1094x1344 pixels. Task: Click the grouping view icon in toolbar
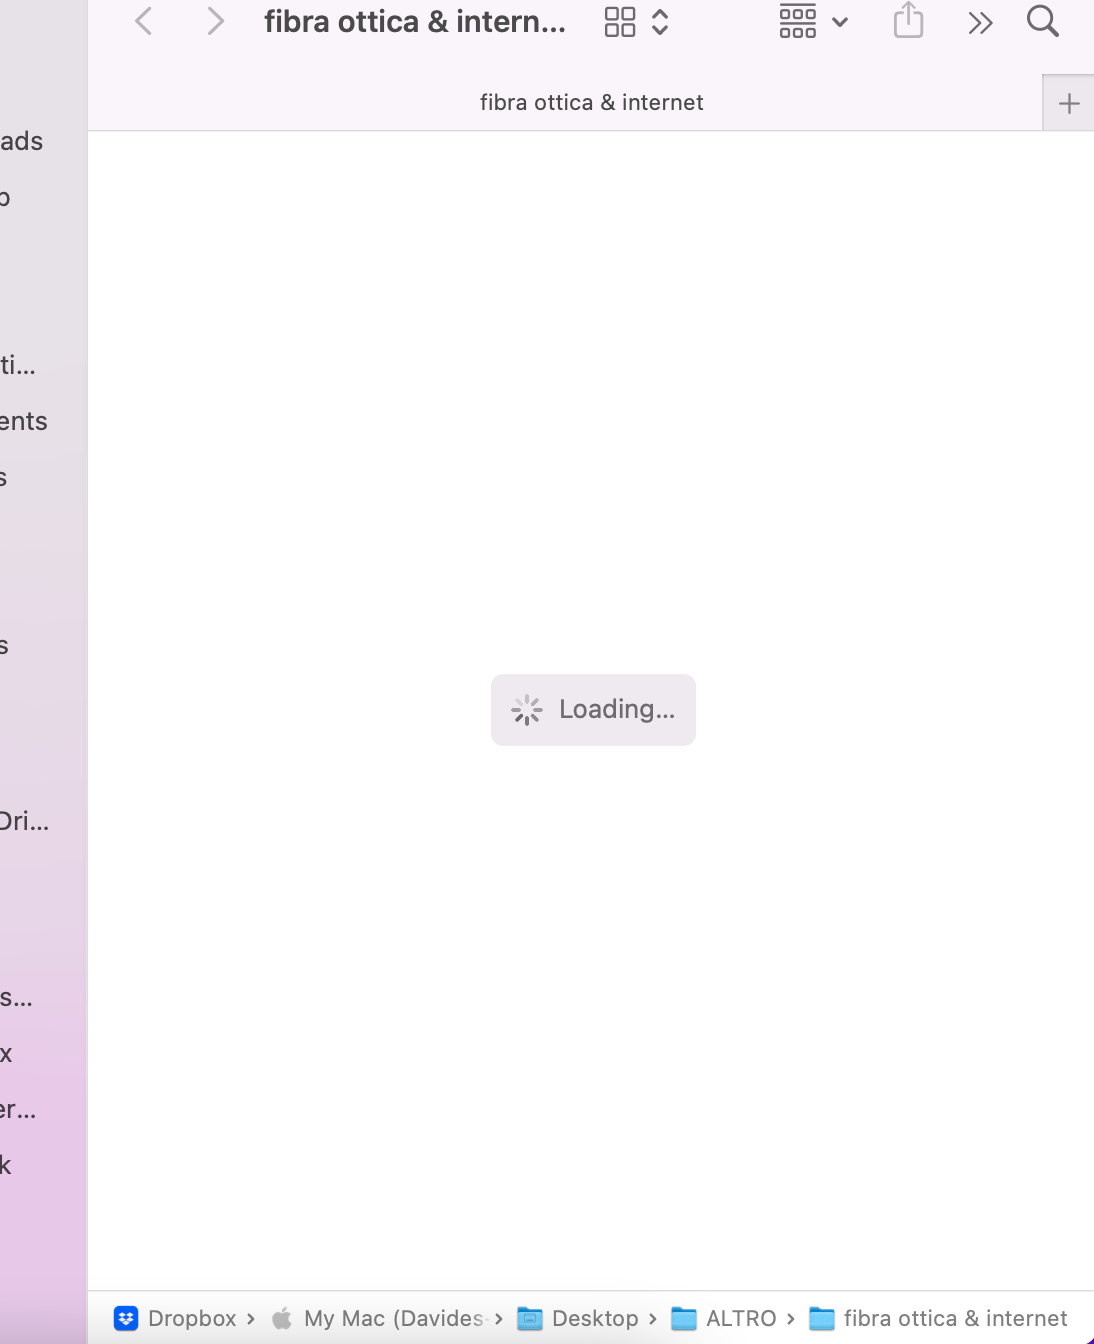[797, 20]
